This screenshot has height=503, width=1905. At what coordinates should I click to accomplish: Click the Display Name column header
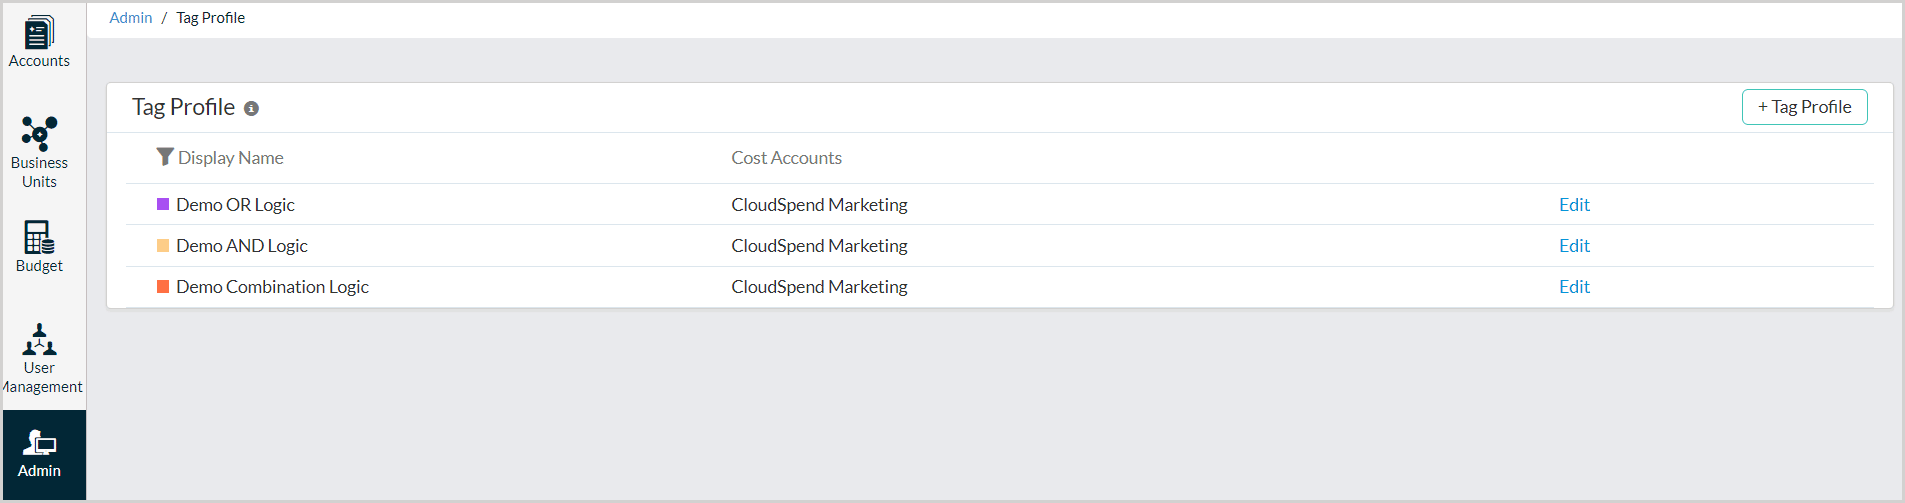230,158
